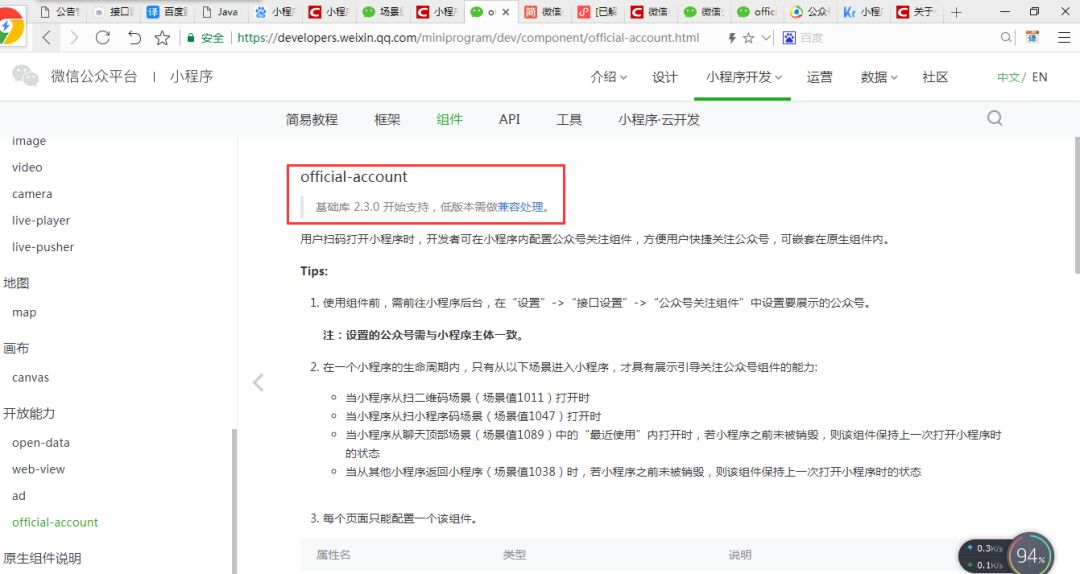Click the Baidu paw search engine icon
This screenshot has height=574, width=1080.
(x=789, y=38)
